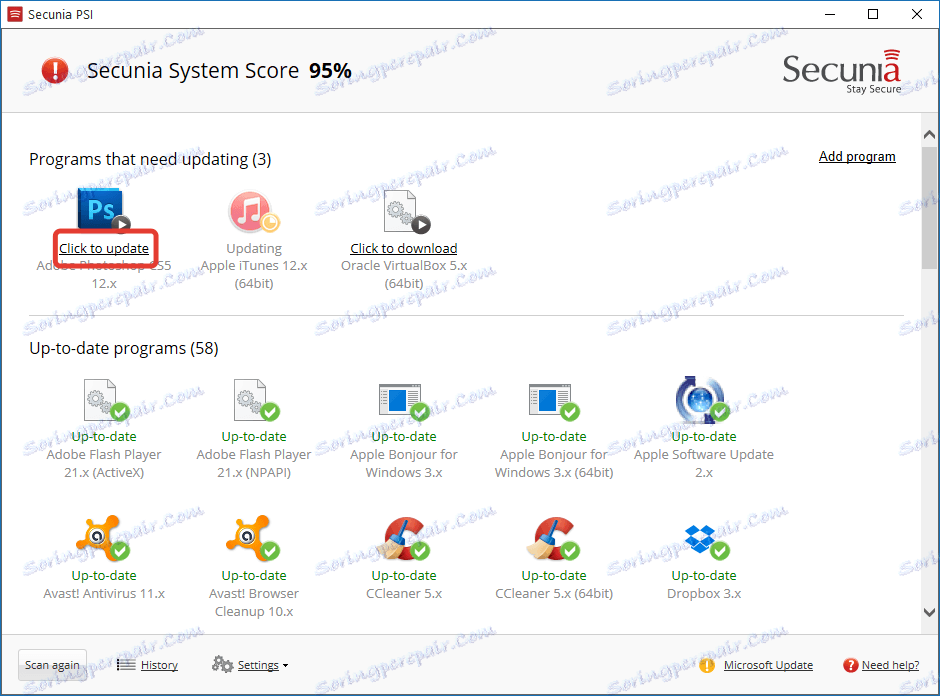Click the 'Updating' status text for iTunes
The image size is (940, 696).
point(254,248)
